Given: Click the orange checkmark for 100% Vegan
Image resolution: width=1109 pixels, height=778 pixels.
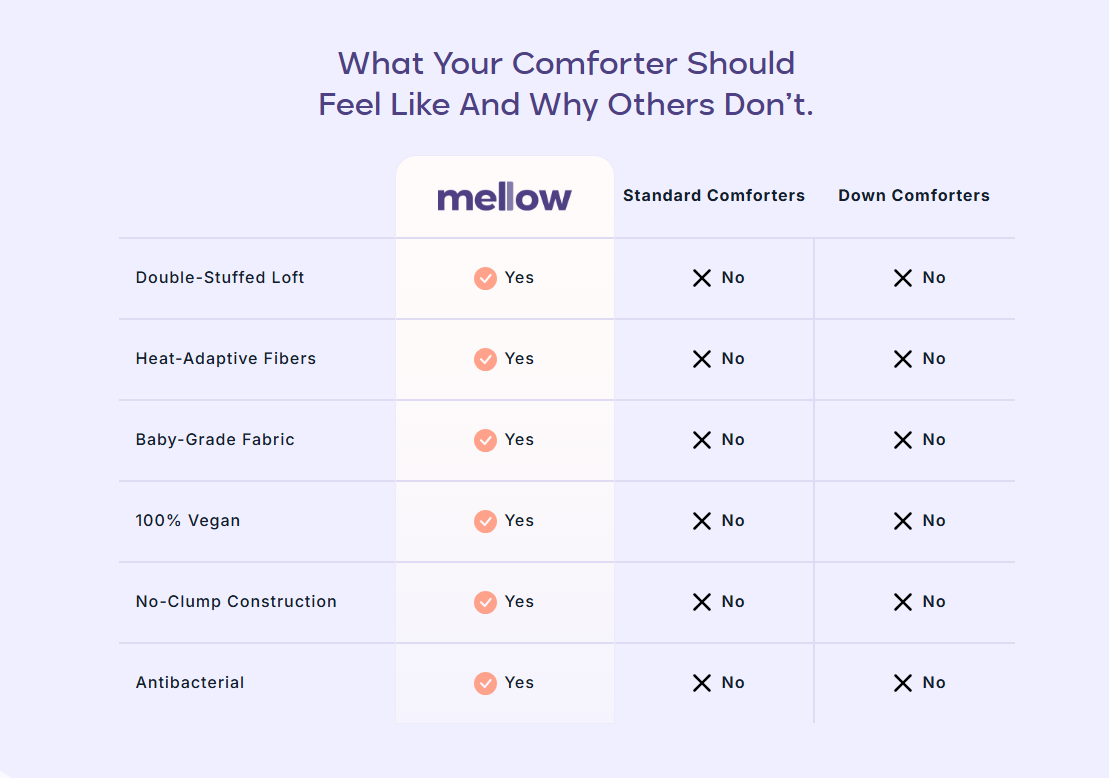Looking at the screenshot, I should [485, 521].
